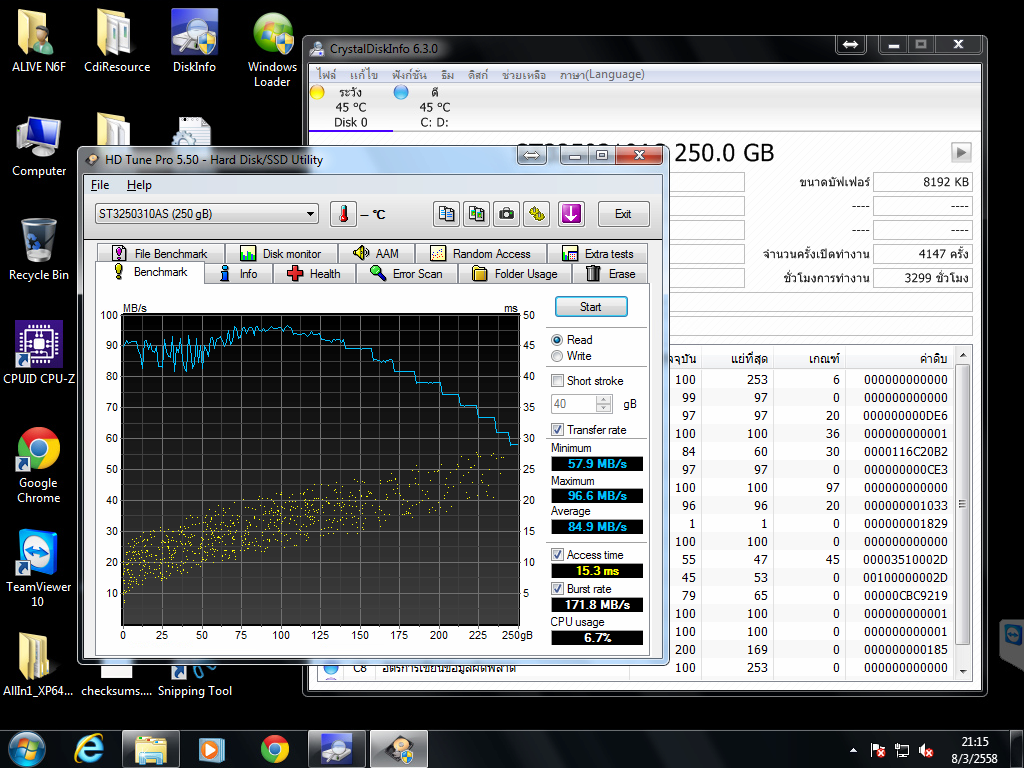Toggle the Burst rate checkbox
1024x768 pixels.
click(x=558, y=589)
